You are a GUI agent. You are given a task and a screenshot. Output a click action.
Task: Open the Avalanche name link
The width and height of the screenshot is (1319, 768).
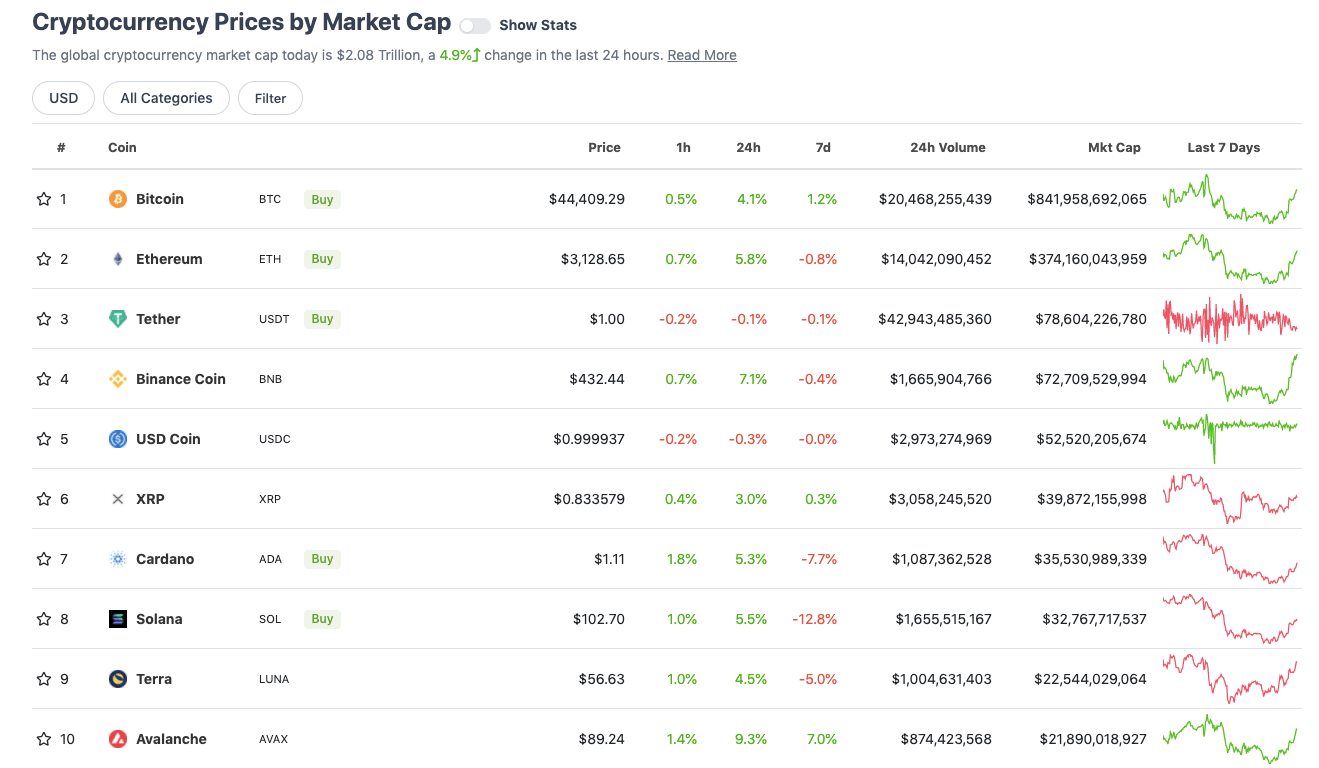click(x=171, y=739)
